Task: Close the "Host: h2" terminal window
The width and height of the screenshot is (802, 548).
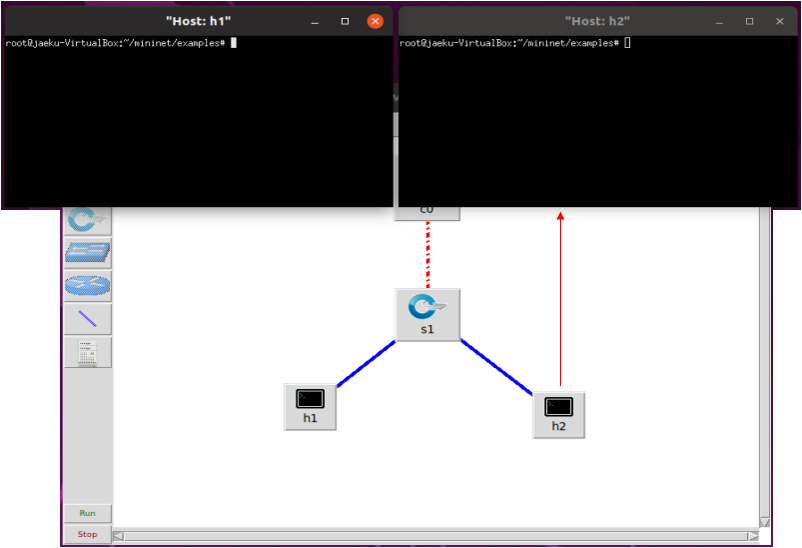Action: (x=779, y=21)
